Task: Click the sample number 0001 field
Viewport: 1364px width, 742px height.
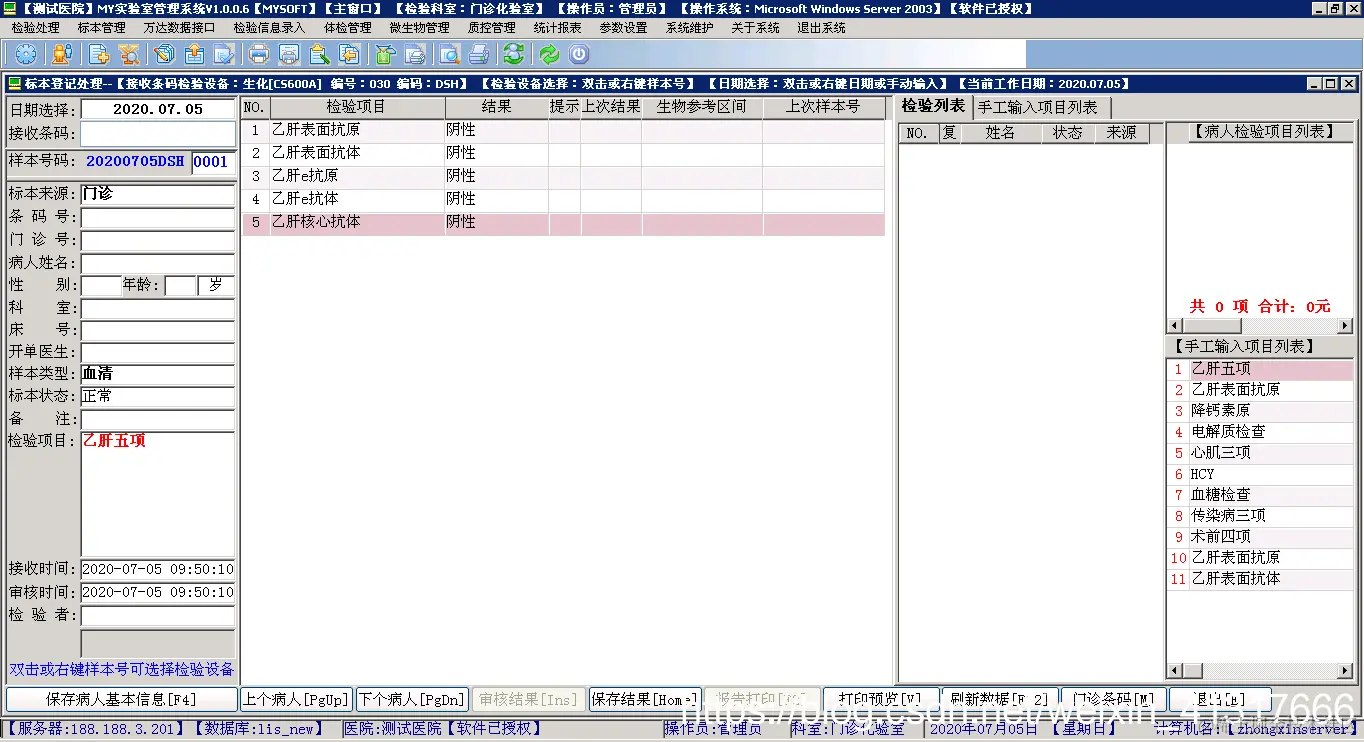Action: pyautogui.click(x=212, y=162)
